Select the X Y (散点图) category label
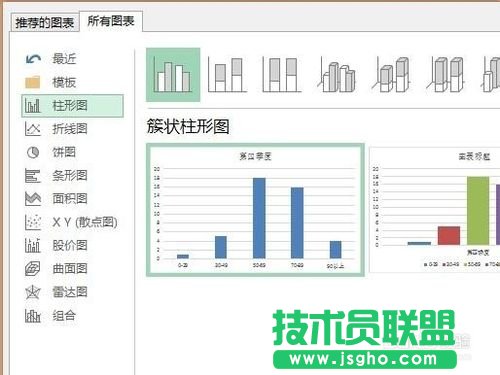 (x=85, y=222)
